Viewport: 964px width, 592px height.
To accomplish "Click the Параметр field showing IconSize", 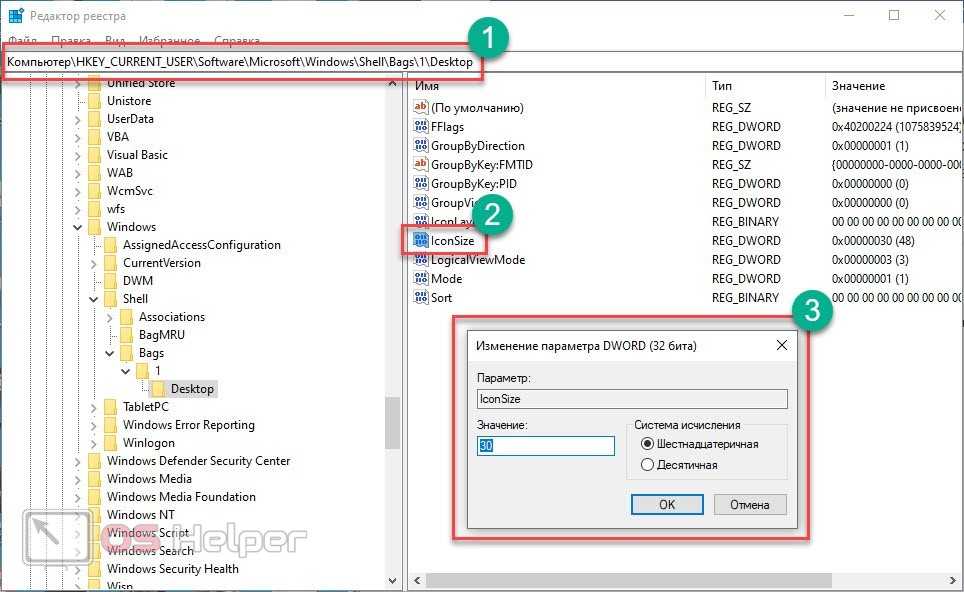I will [632, 399].
